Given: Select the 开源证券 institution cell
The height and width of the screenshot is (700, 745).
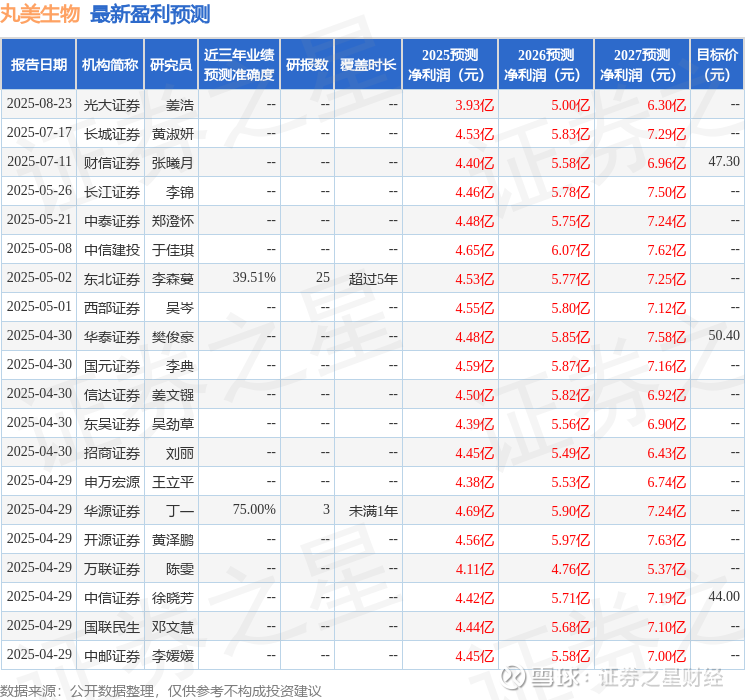Looking at the screenshot, I should (x=112, y=540).
